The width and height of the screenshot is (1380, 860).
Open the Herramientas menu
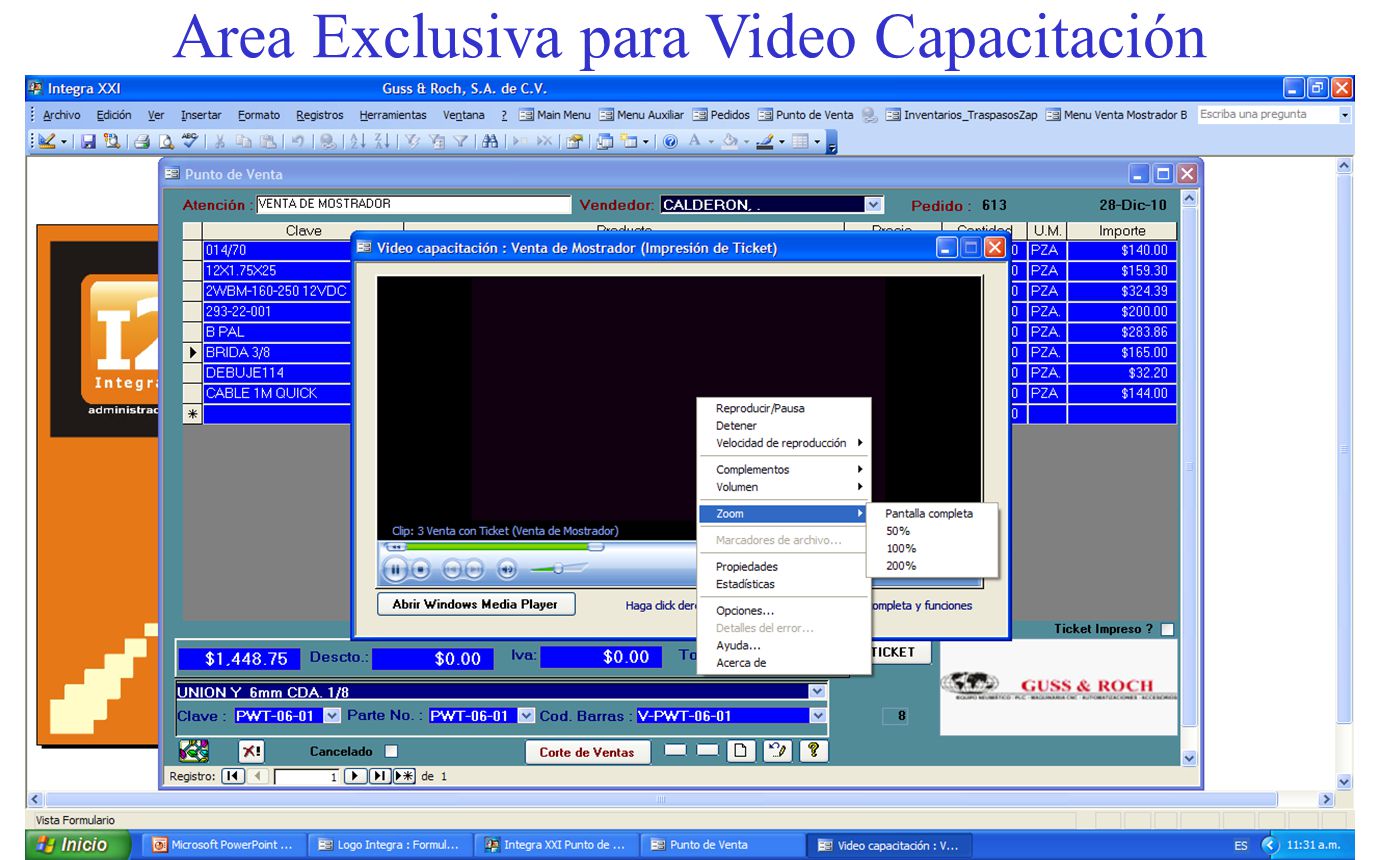pyautogui.click(x=393, y=115)
